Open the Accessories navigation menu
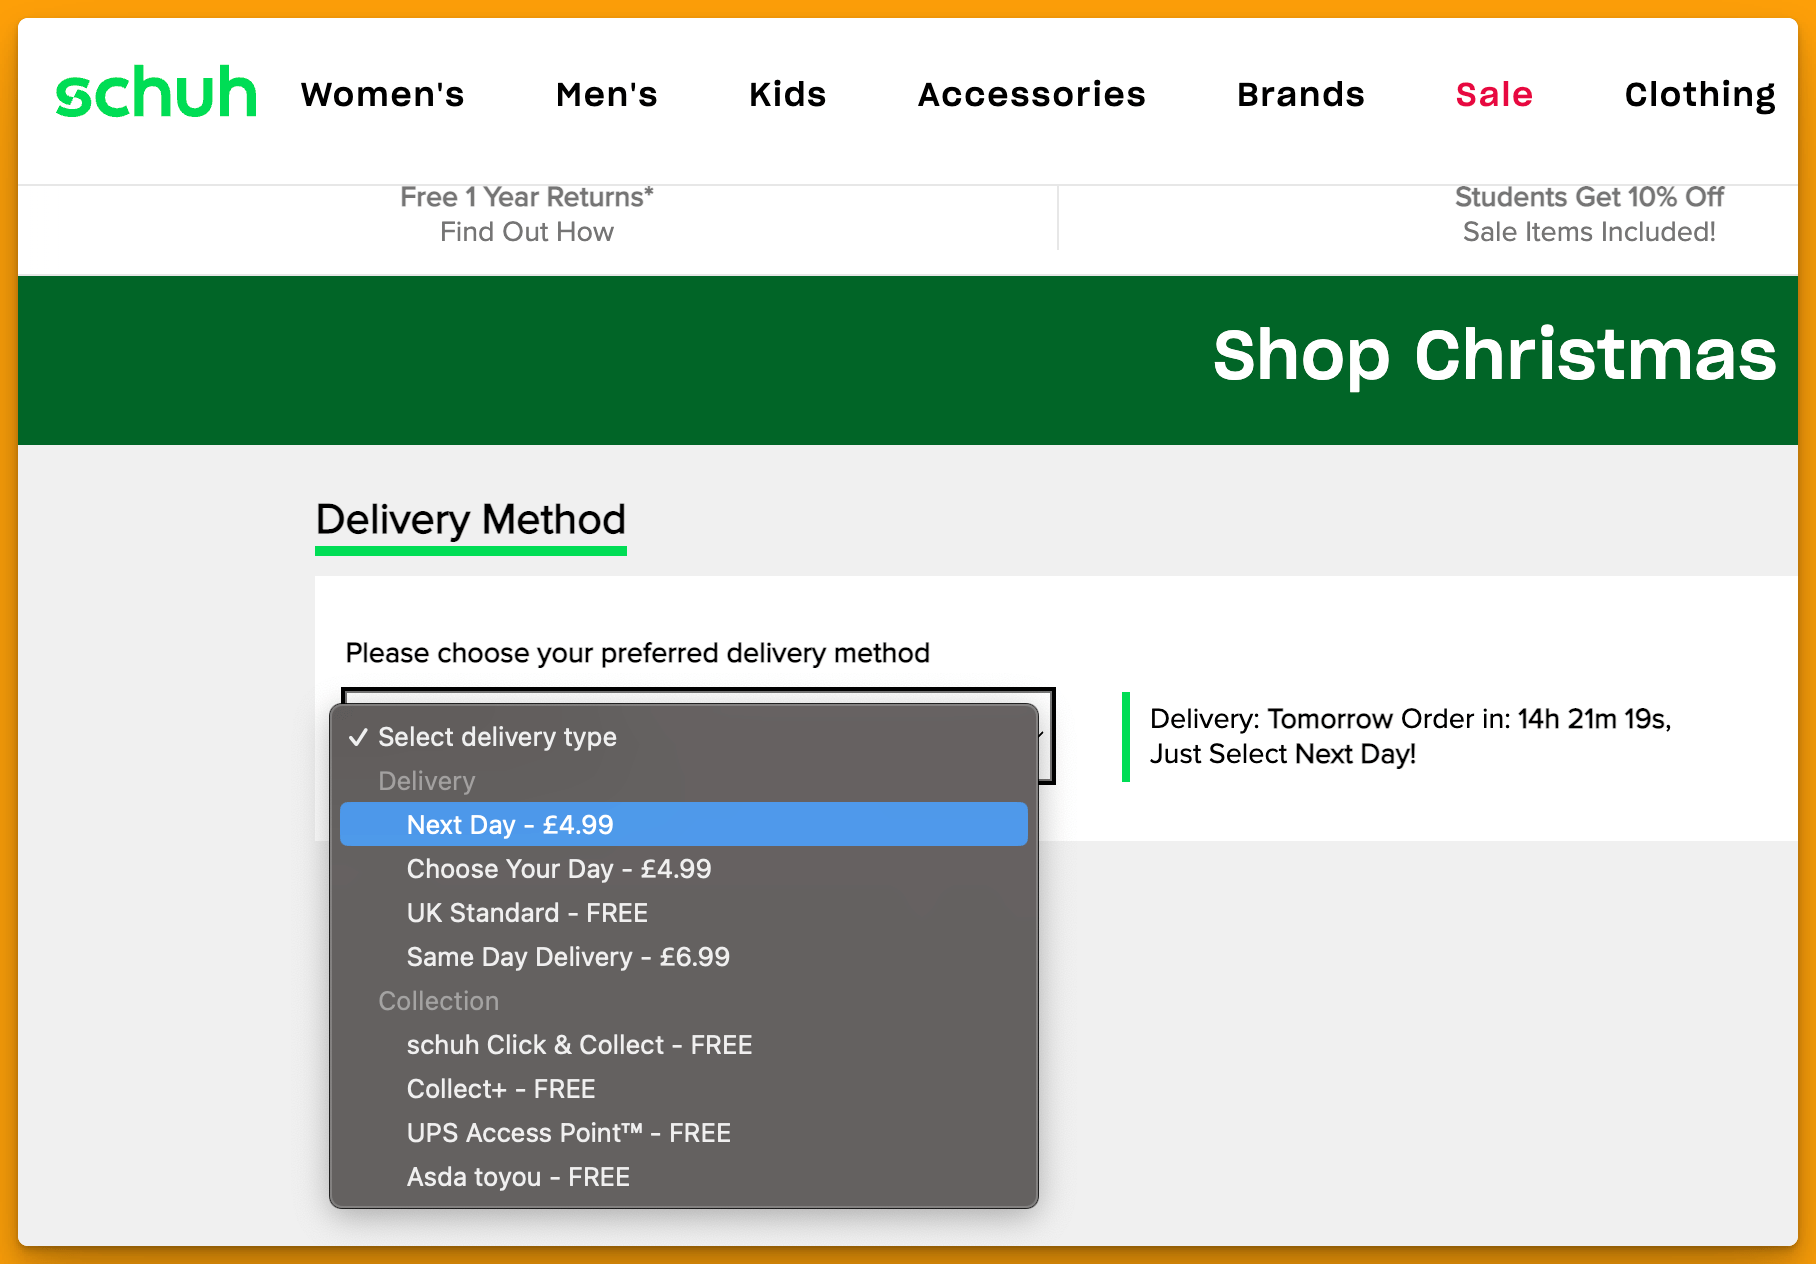 1032,94
